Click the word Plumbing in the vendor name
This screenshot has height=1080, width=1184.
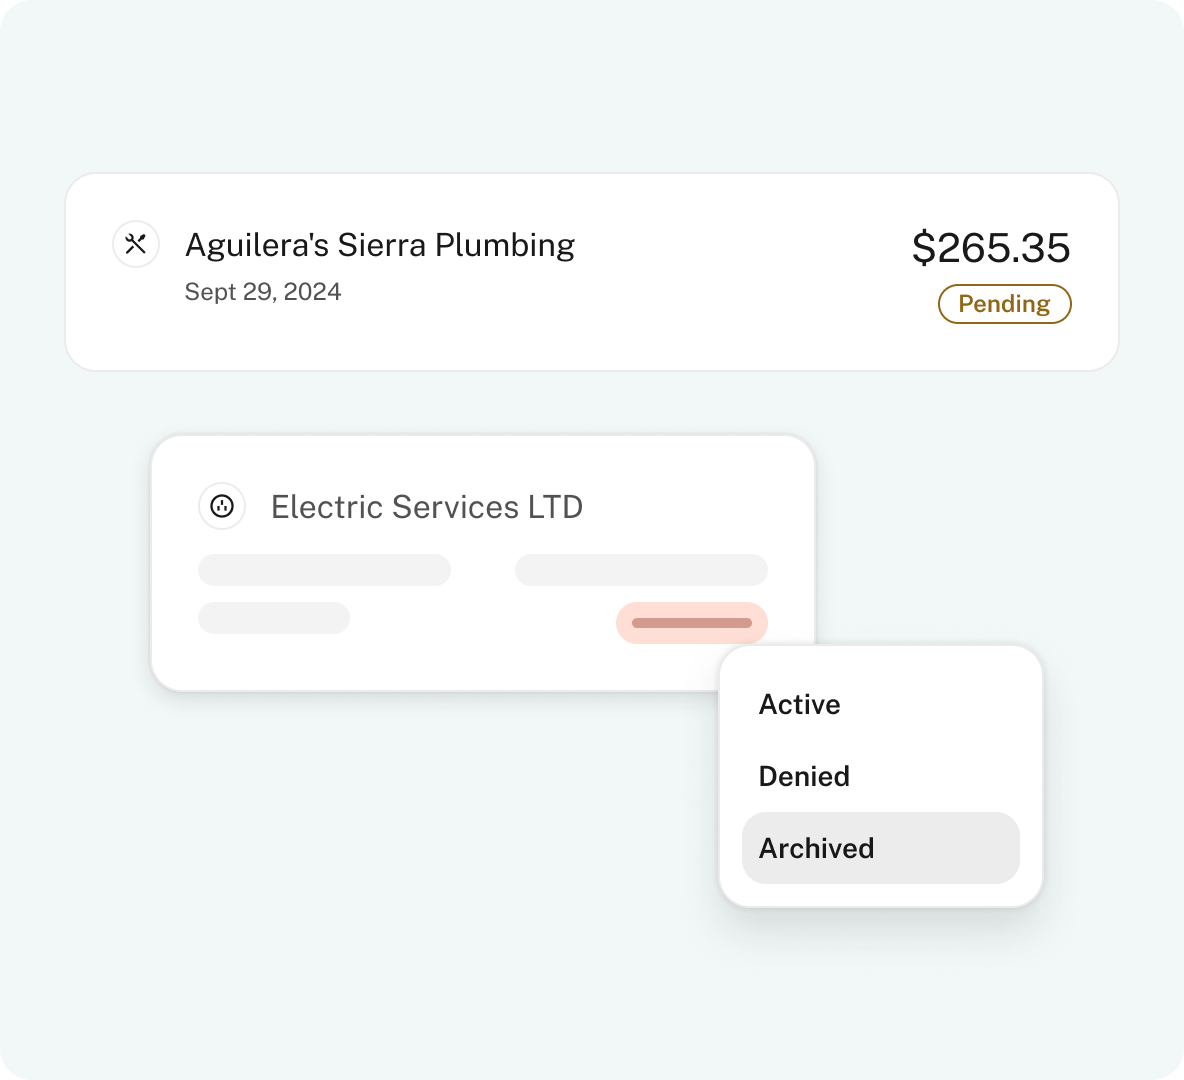[505, 245]
